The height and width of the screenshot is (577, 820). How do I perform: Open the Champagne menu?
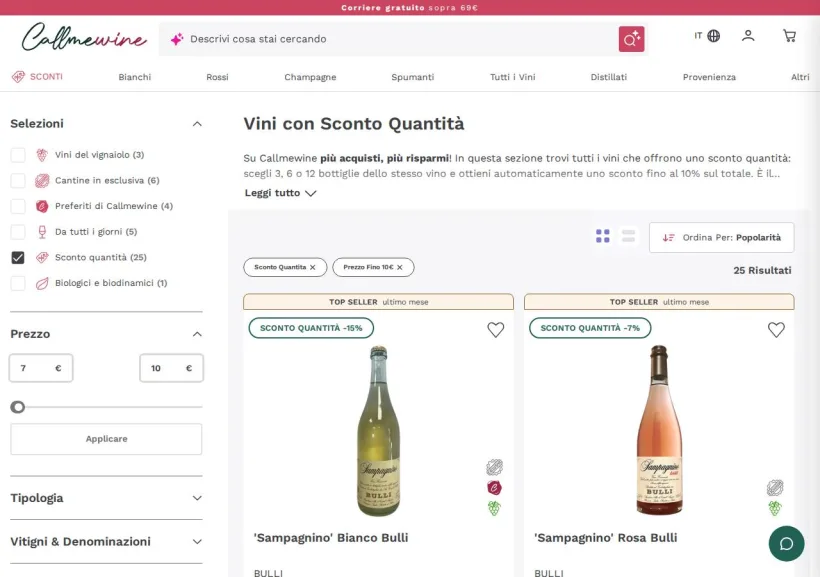pyautogui.click(x=310, y=77)
